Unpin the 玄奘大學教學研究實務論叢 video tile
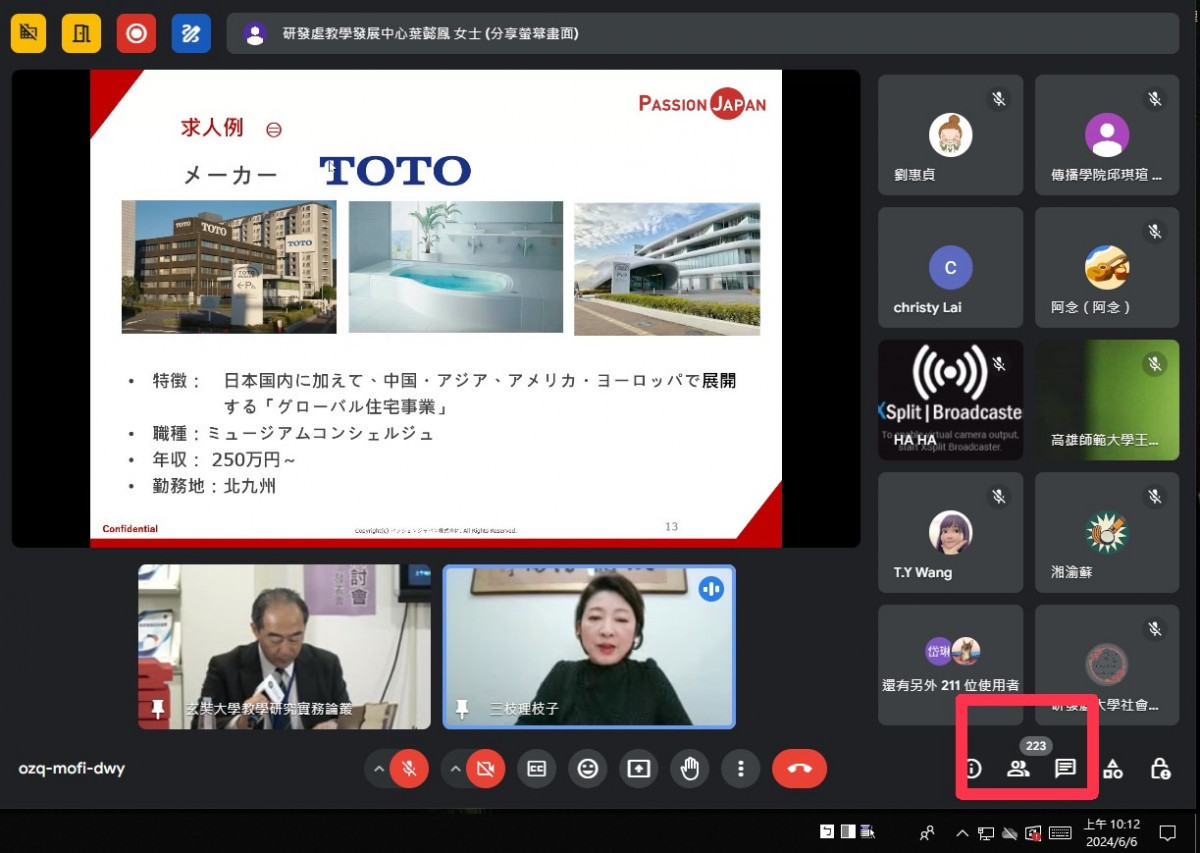 point(158,708)
